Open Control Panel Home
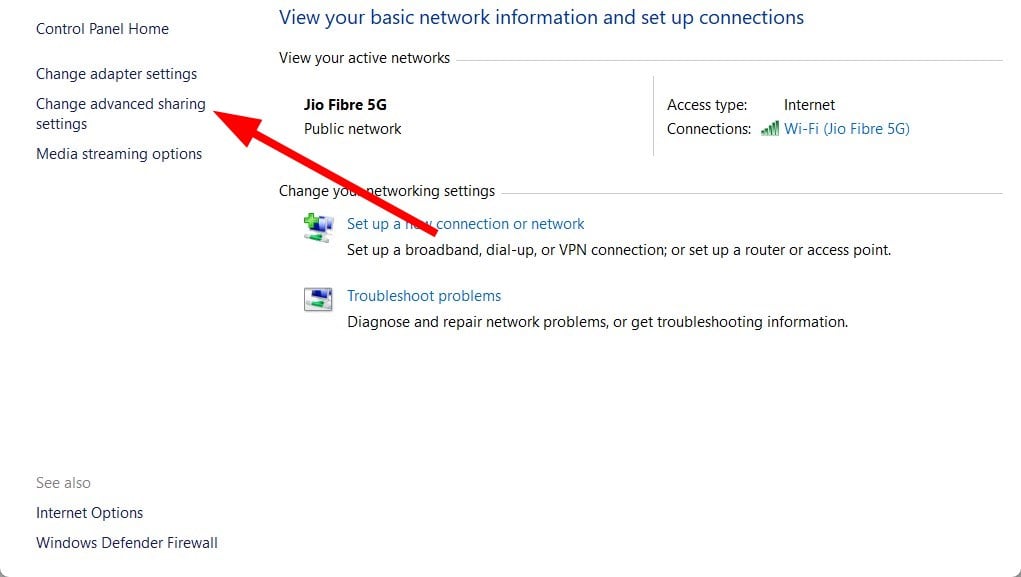 click(x=102, y=29)
